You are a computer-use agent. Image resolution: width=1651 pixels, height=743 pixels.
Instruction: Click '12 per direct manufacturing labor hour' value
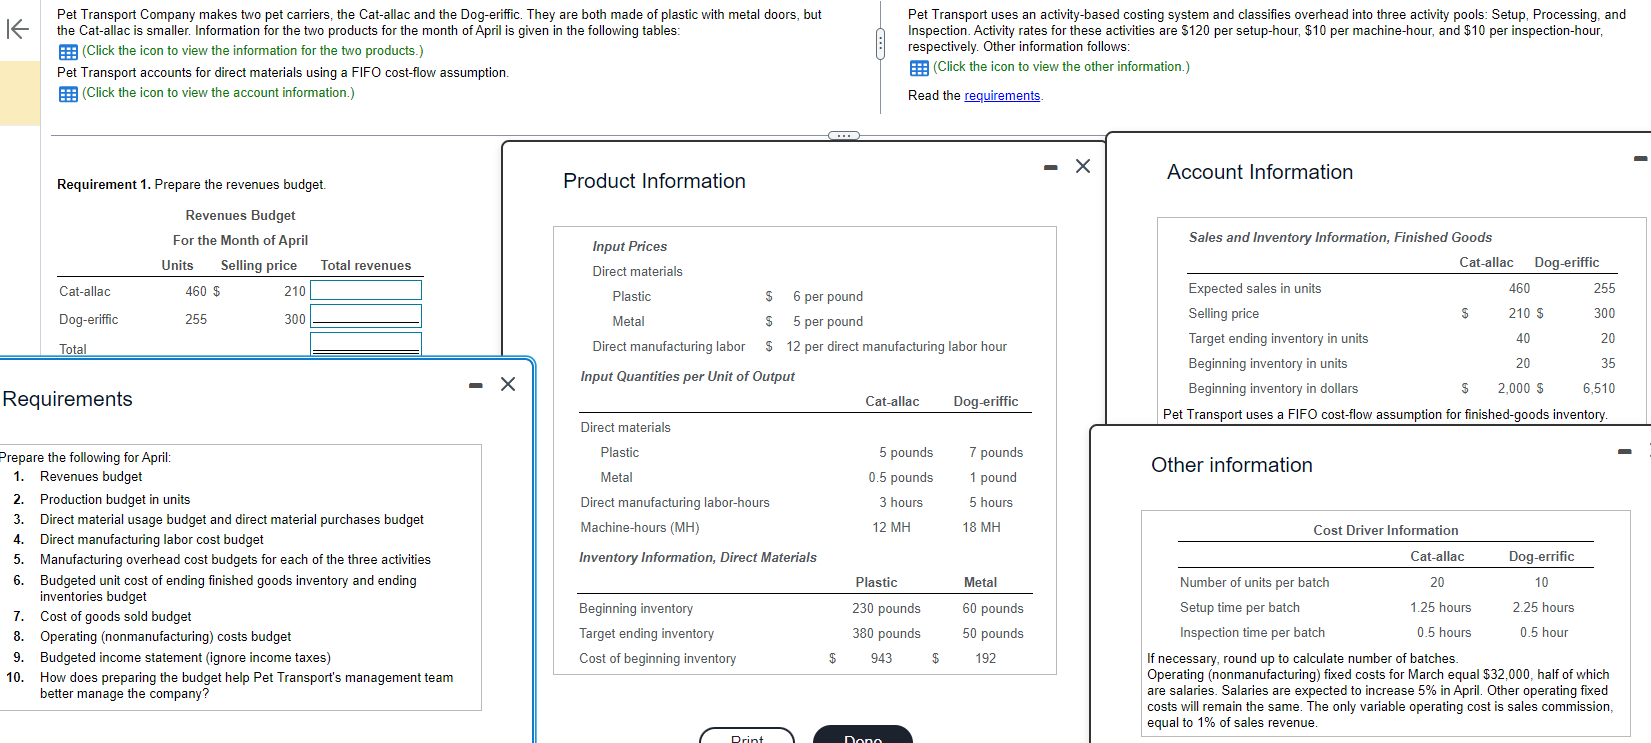896,347
